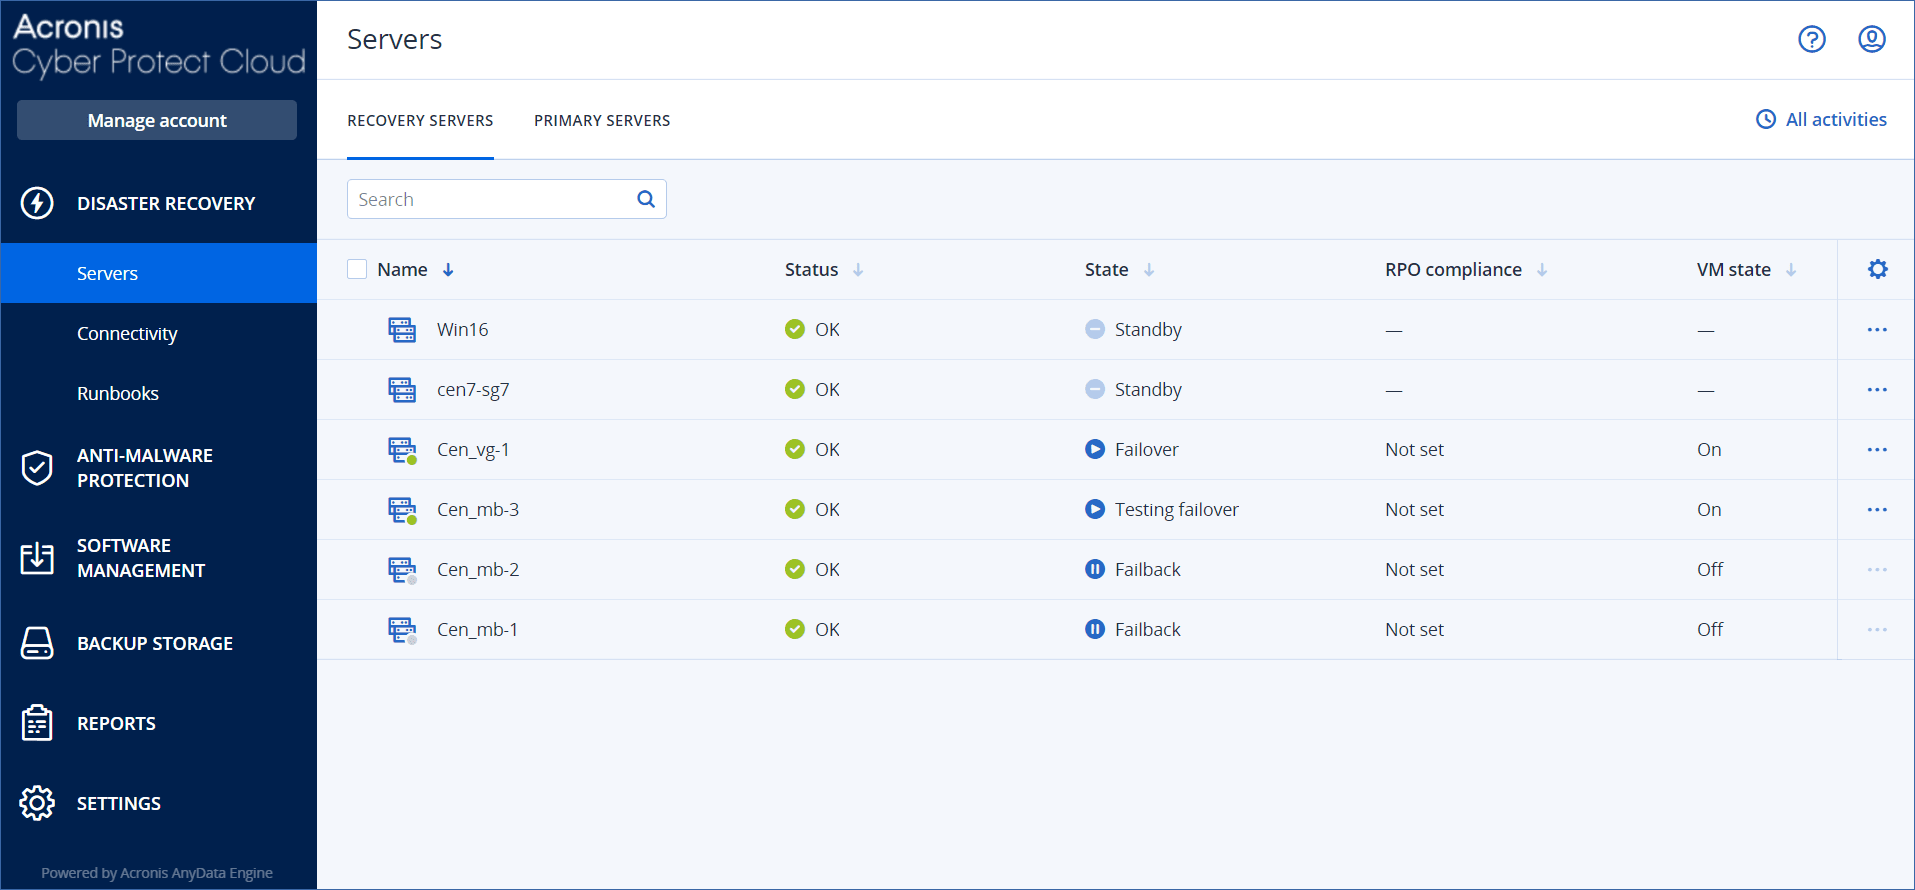Viewport: 1915px width, 890px height.
Task: Sort by the Status column arrow
Action: click(858, 270)
